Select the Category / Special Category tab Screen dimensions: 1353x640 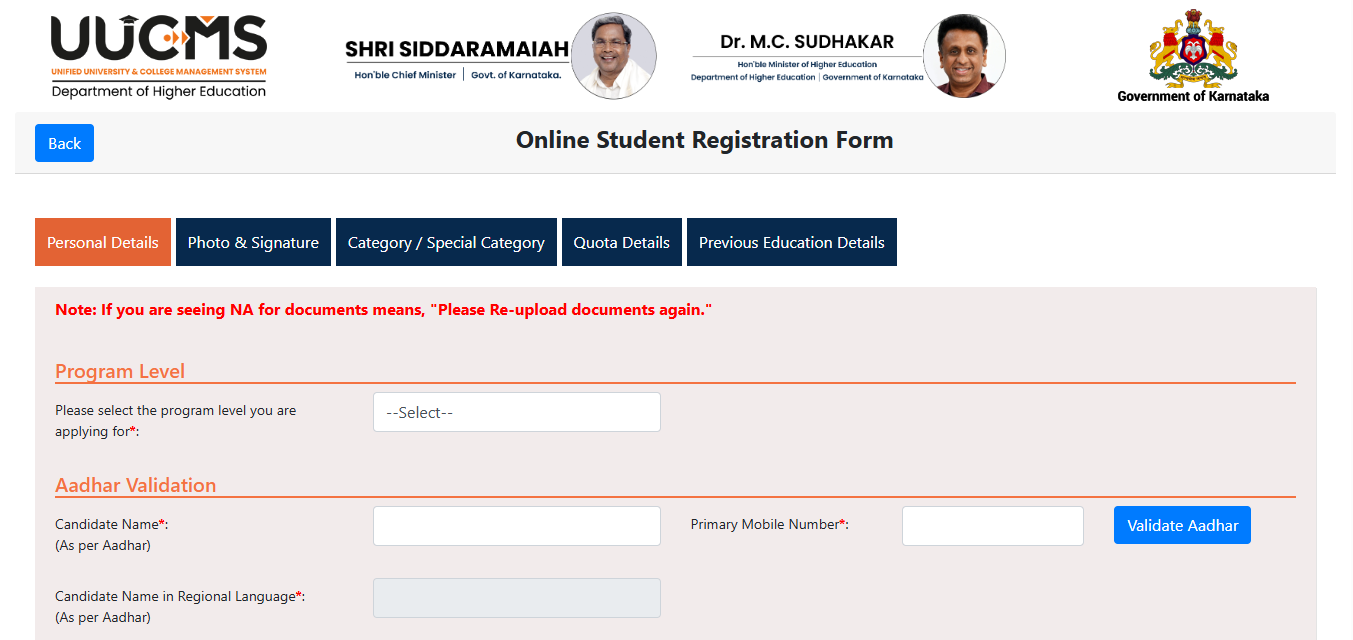[x=446, y=241]
